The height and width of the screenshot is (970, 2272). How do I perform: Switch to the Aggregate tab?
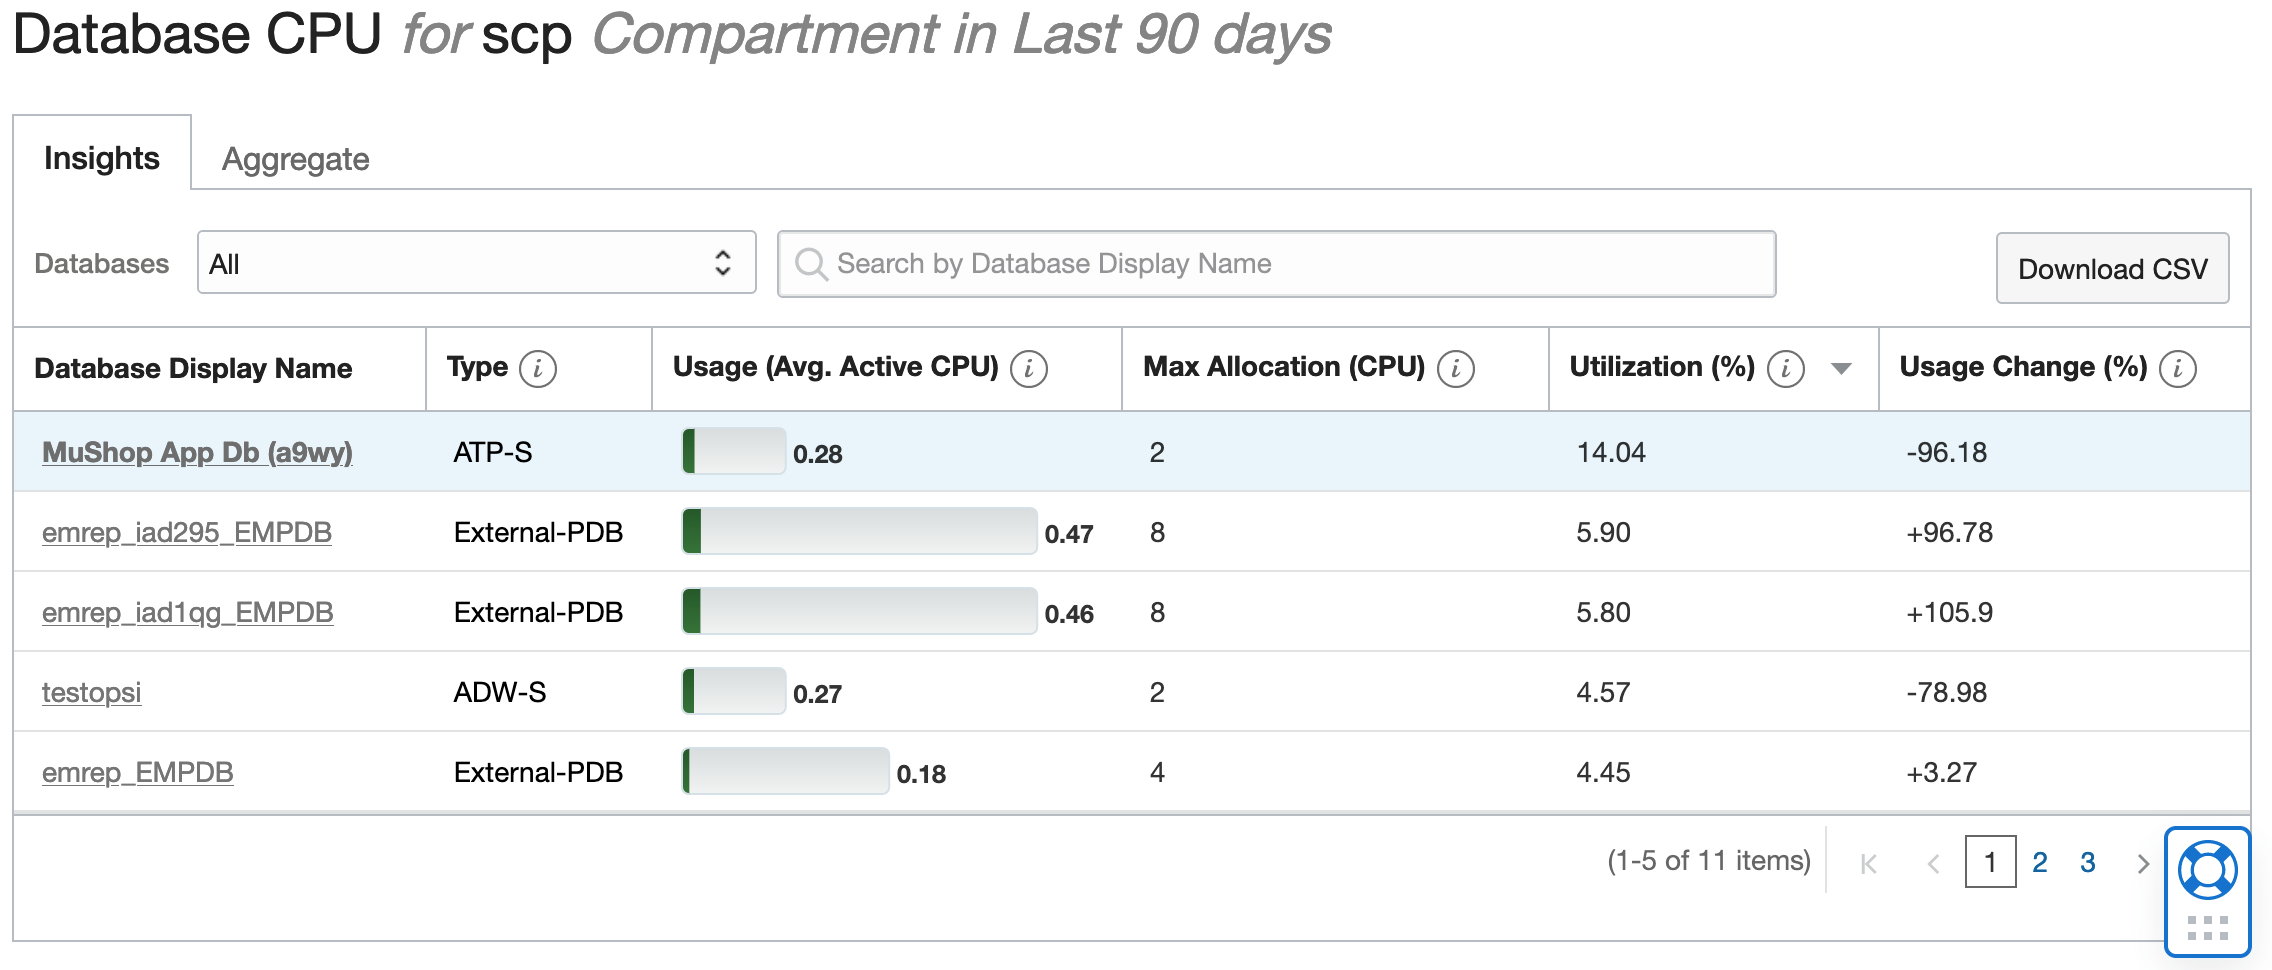[x=295, y=159]
